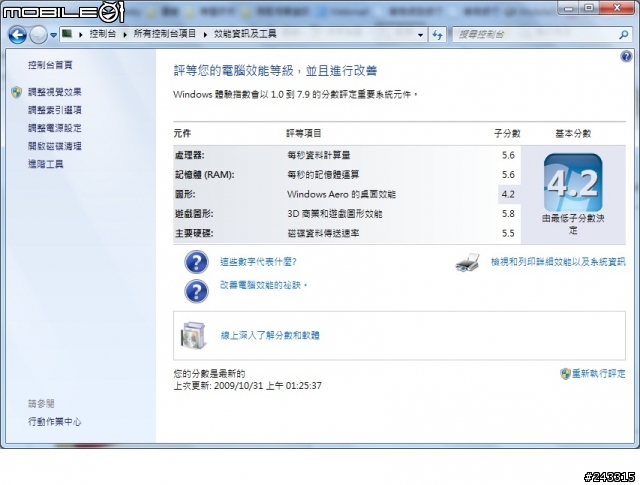The height and width of the screenshot is (485, 640).
Task: Select the 圖形 row label
Action: pos(185,194)
